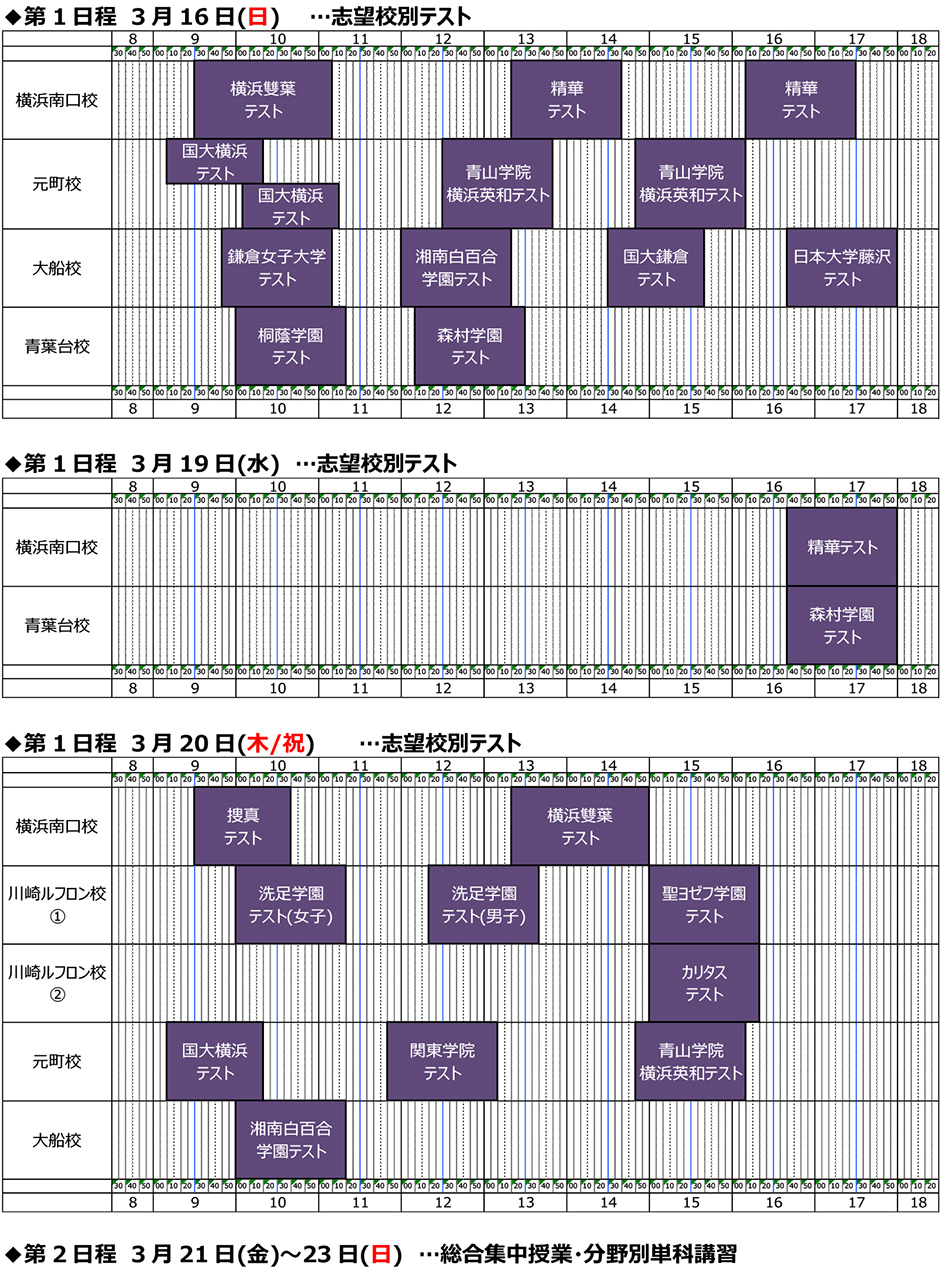
Task: Select the 捜真テスト block
Action: click(243, 826)
